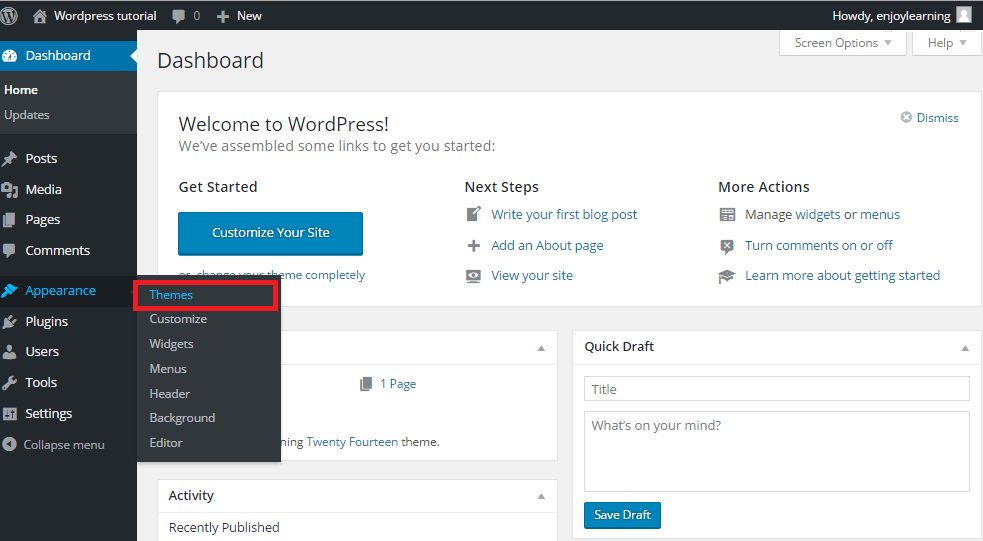983x541 pixels.
Task: Click the Appearance paintbrush icon
Action: (9, 291)
